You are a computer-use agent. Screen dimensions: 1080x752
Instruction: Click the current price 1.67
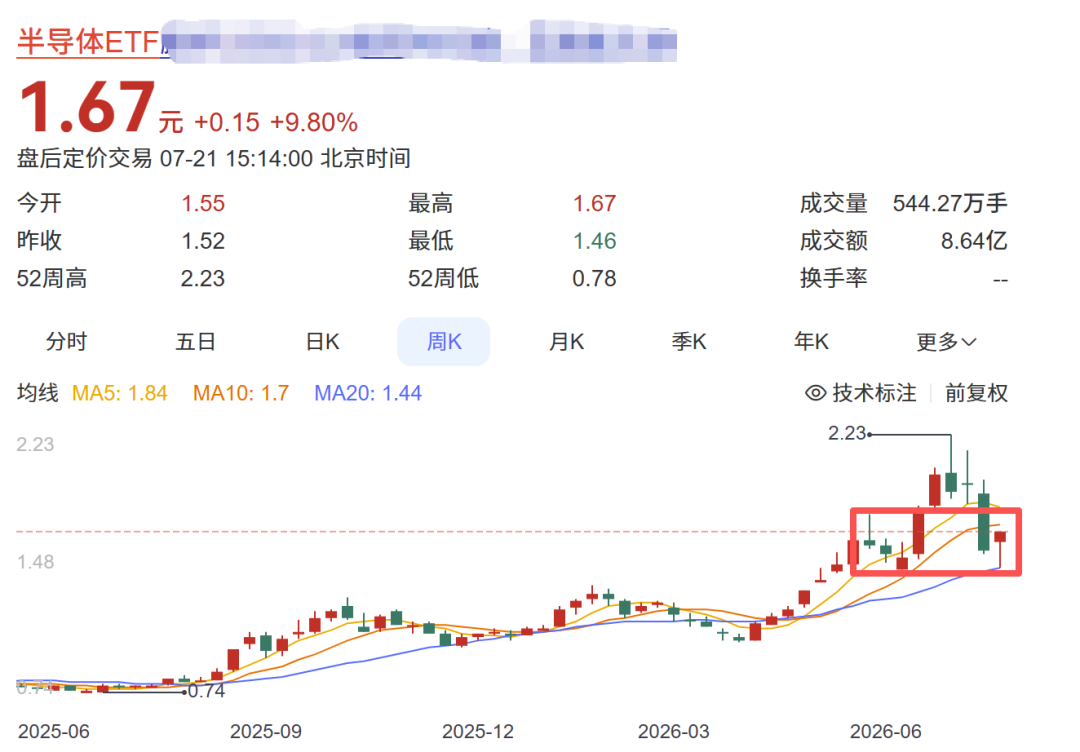[87, 107]
